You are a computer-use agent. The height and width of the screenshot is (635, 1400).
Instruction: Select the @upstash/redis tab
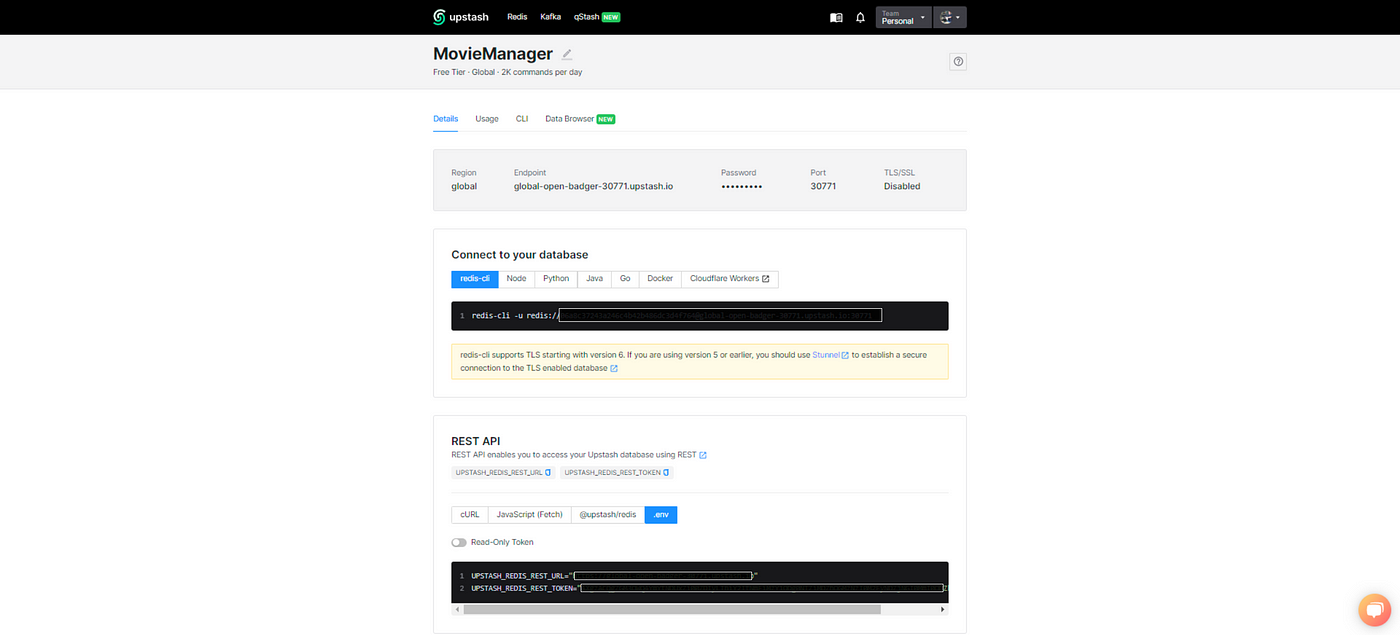point(608,515)
